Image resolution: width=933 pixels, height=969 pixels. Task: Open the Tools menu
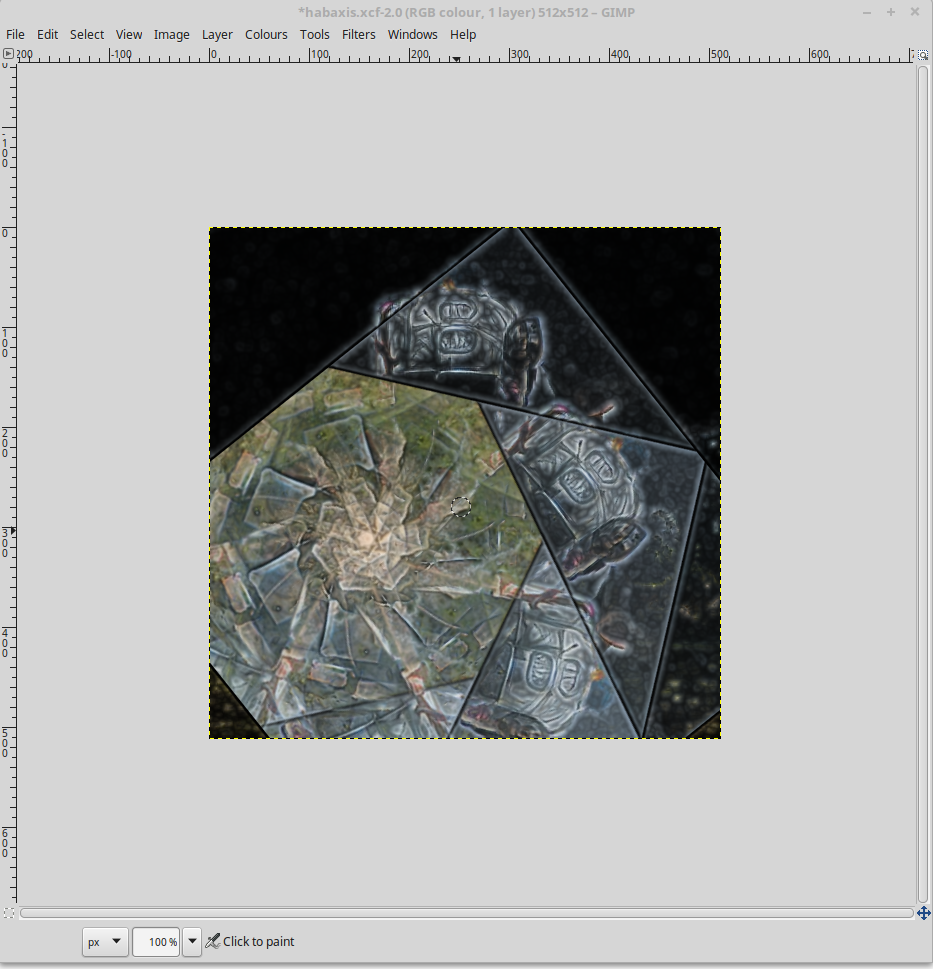pyautogui.click(x=314, y=34)
